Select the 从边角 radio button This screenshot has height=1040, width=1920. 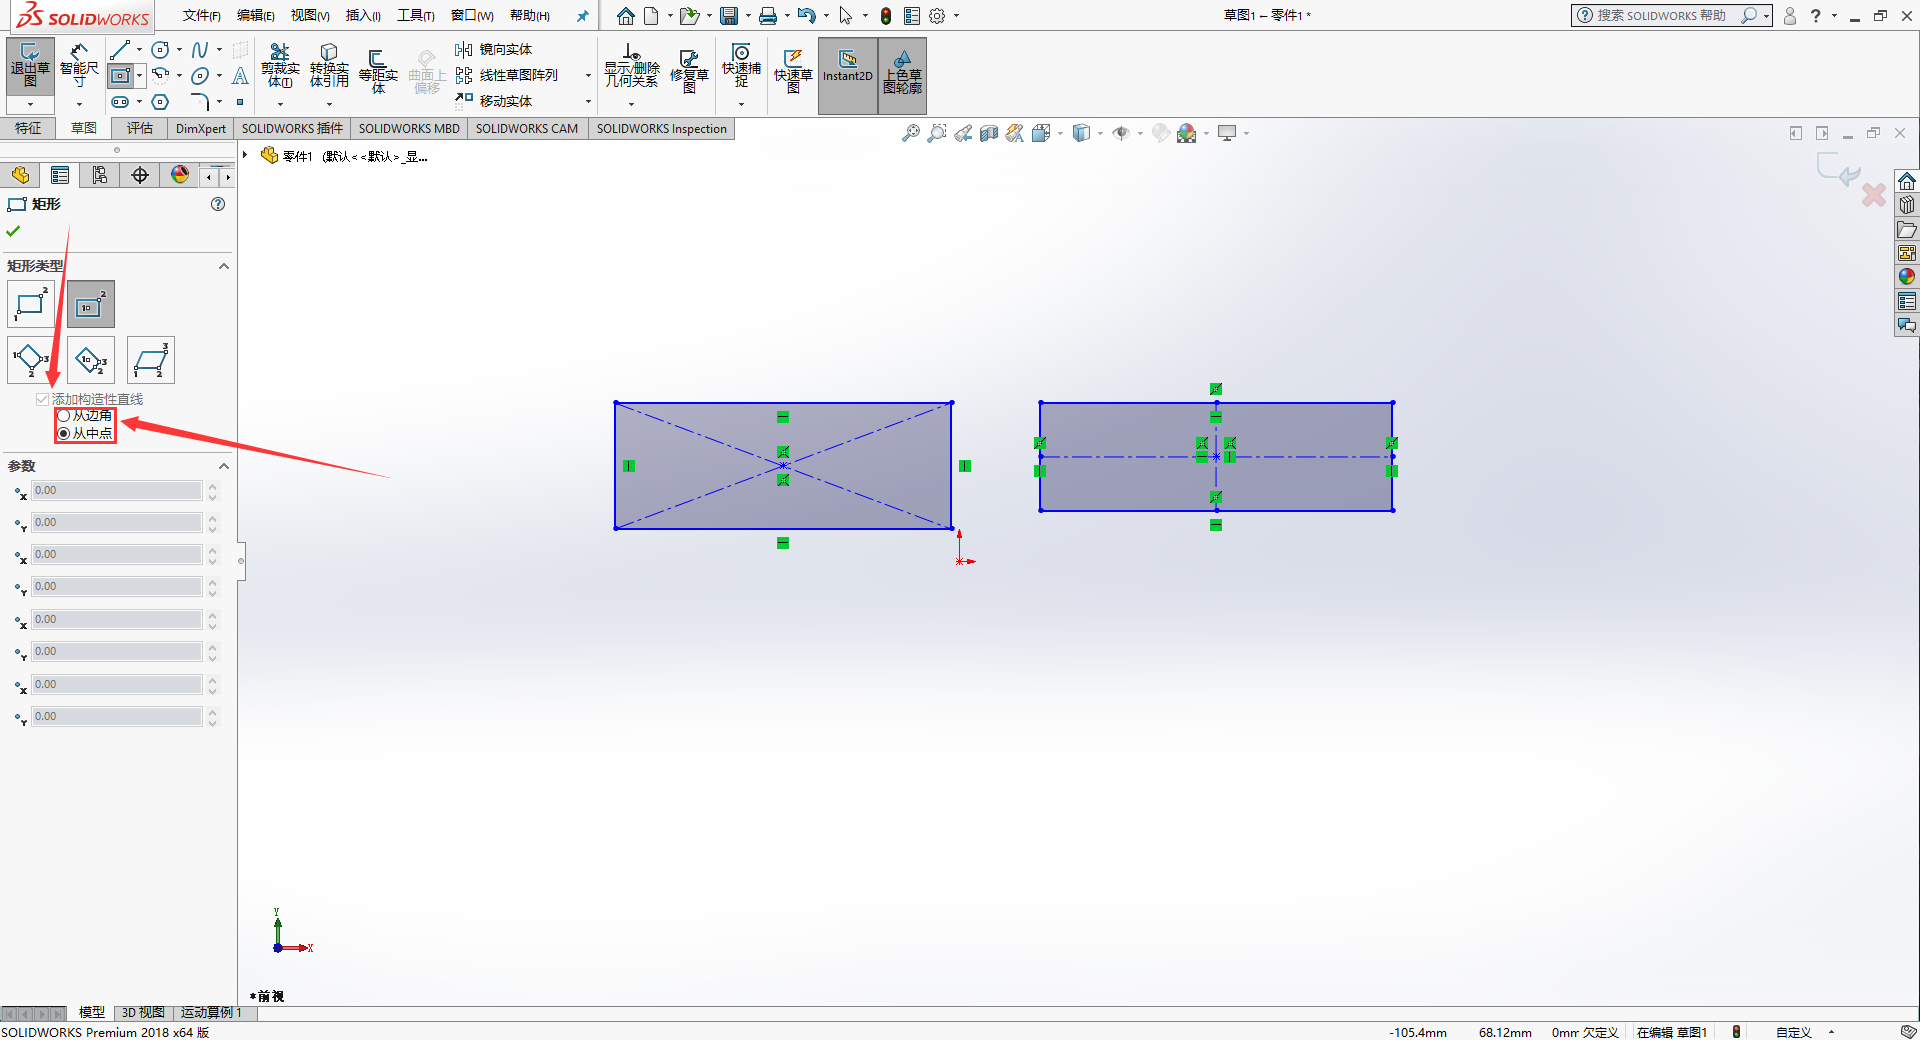[x=64, y=415]
